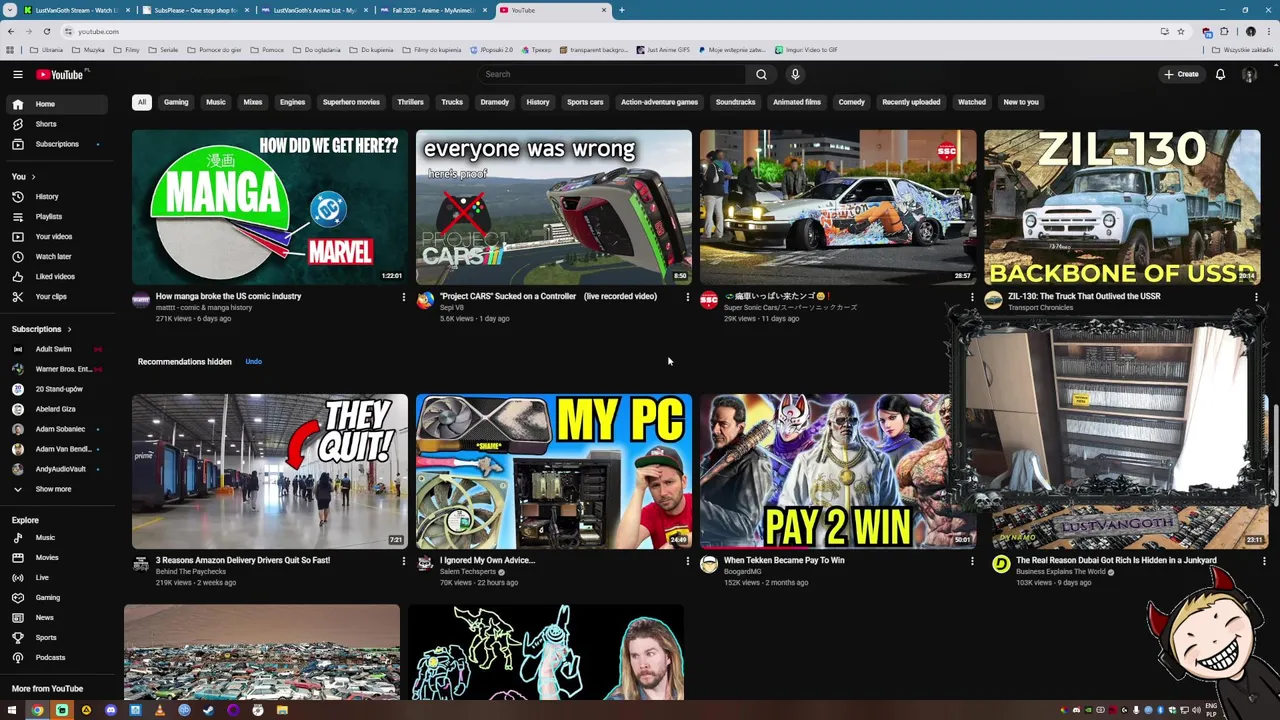Open Gaming under Explore
The image size is (1280, 720).
coord(58,597)
